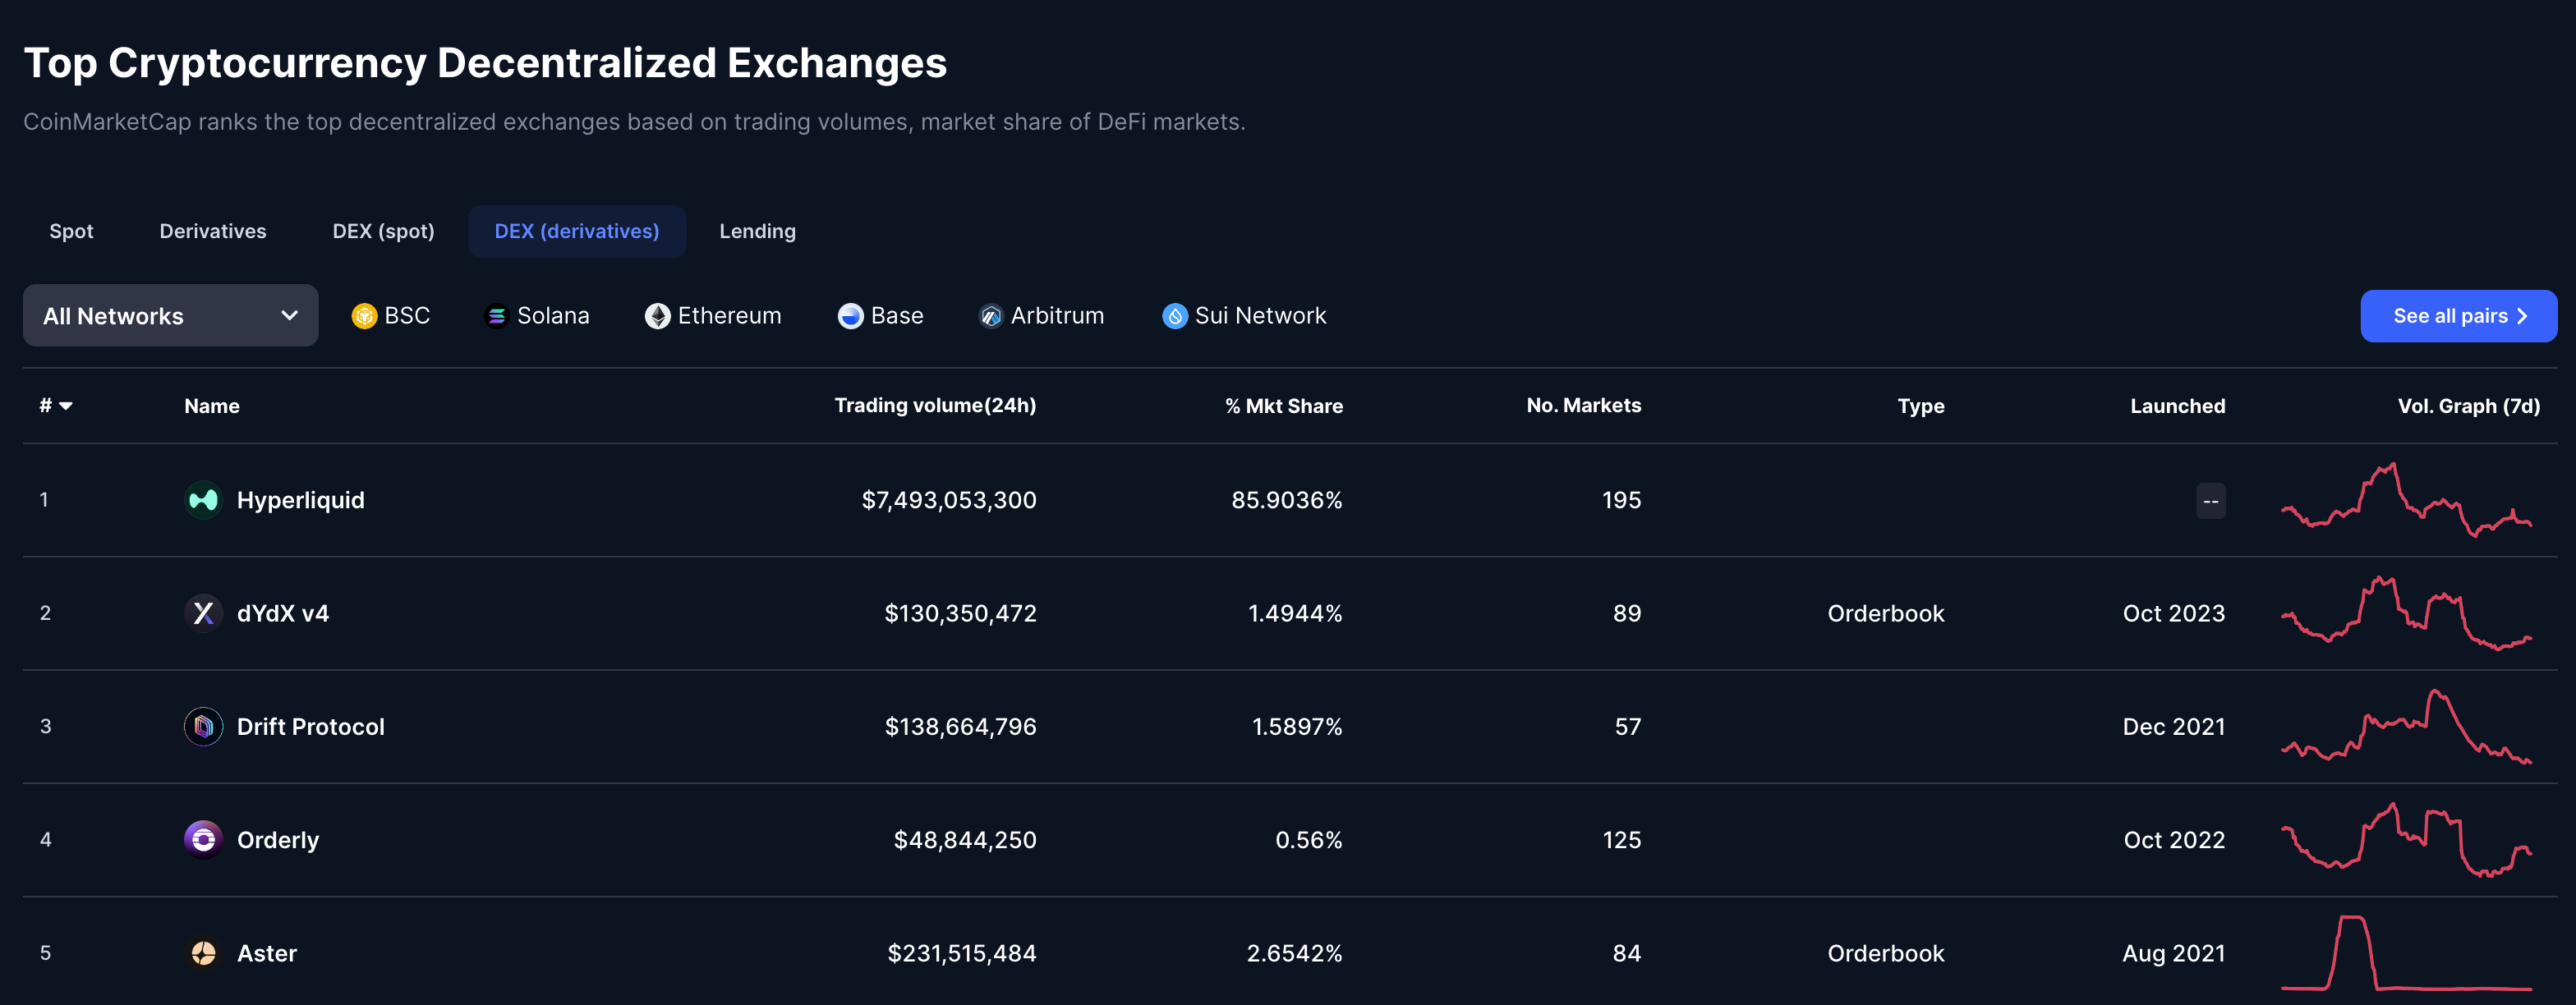The width and height of the screenshot is (2576, 1005).
Task: Click the Orderly logo icon
Action: tap(203, 839)
